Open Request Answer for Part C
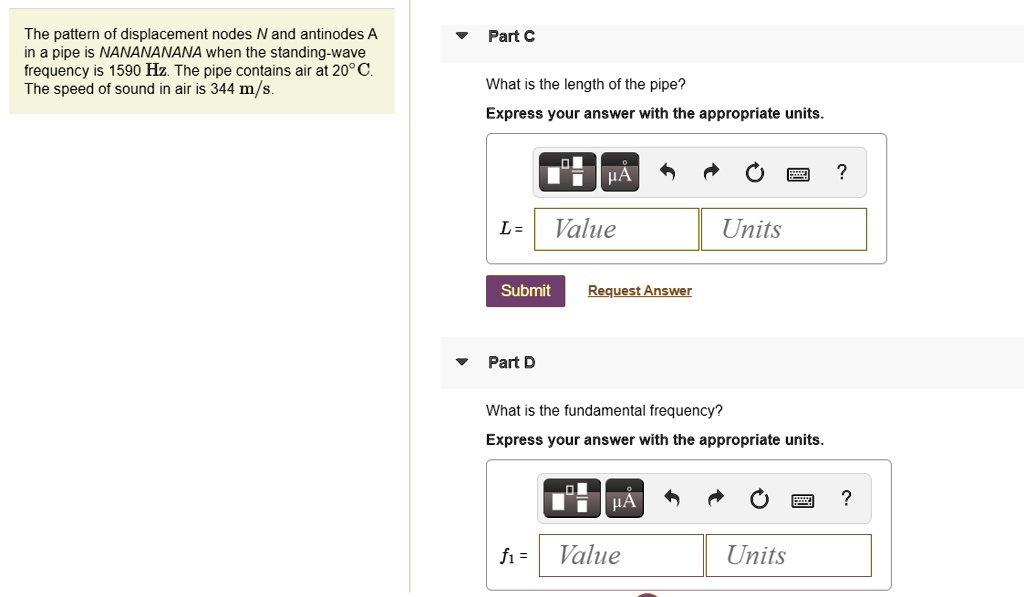Image resolution: width=1024 pixels, height=597 pixels. 639,290
